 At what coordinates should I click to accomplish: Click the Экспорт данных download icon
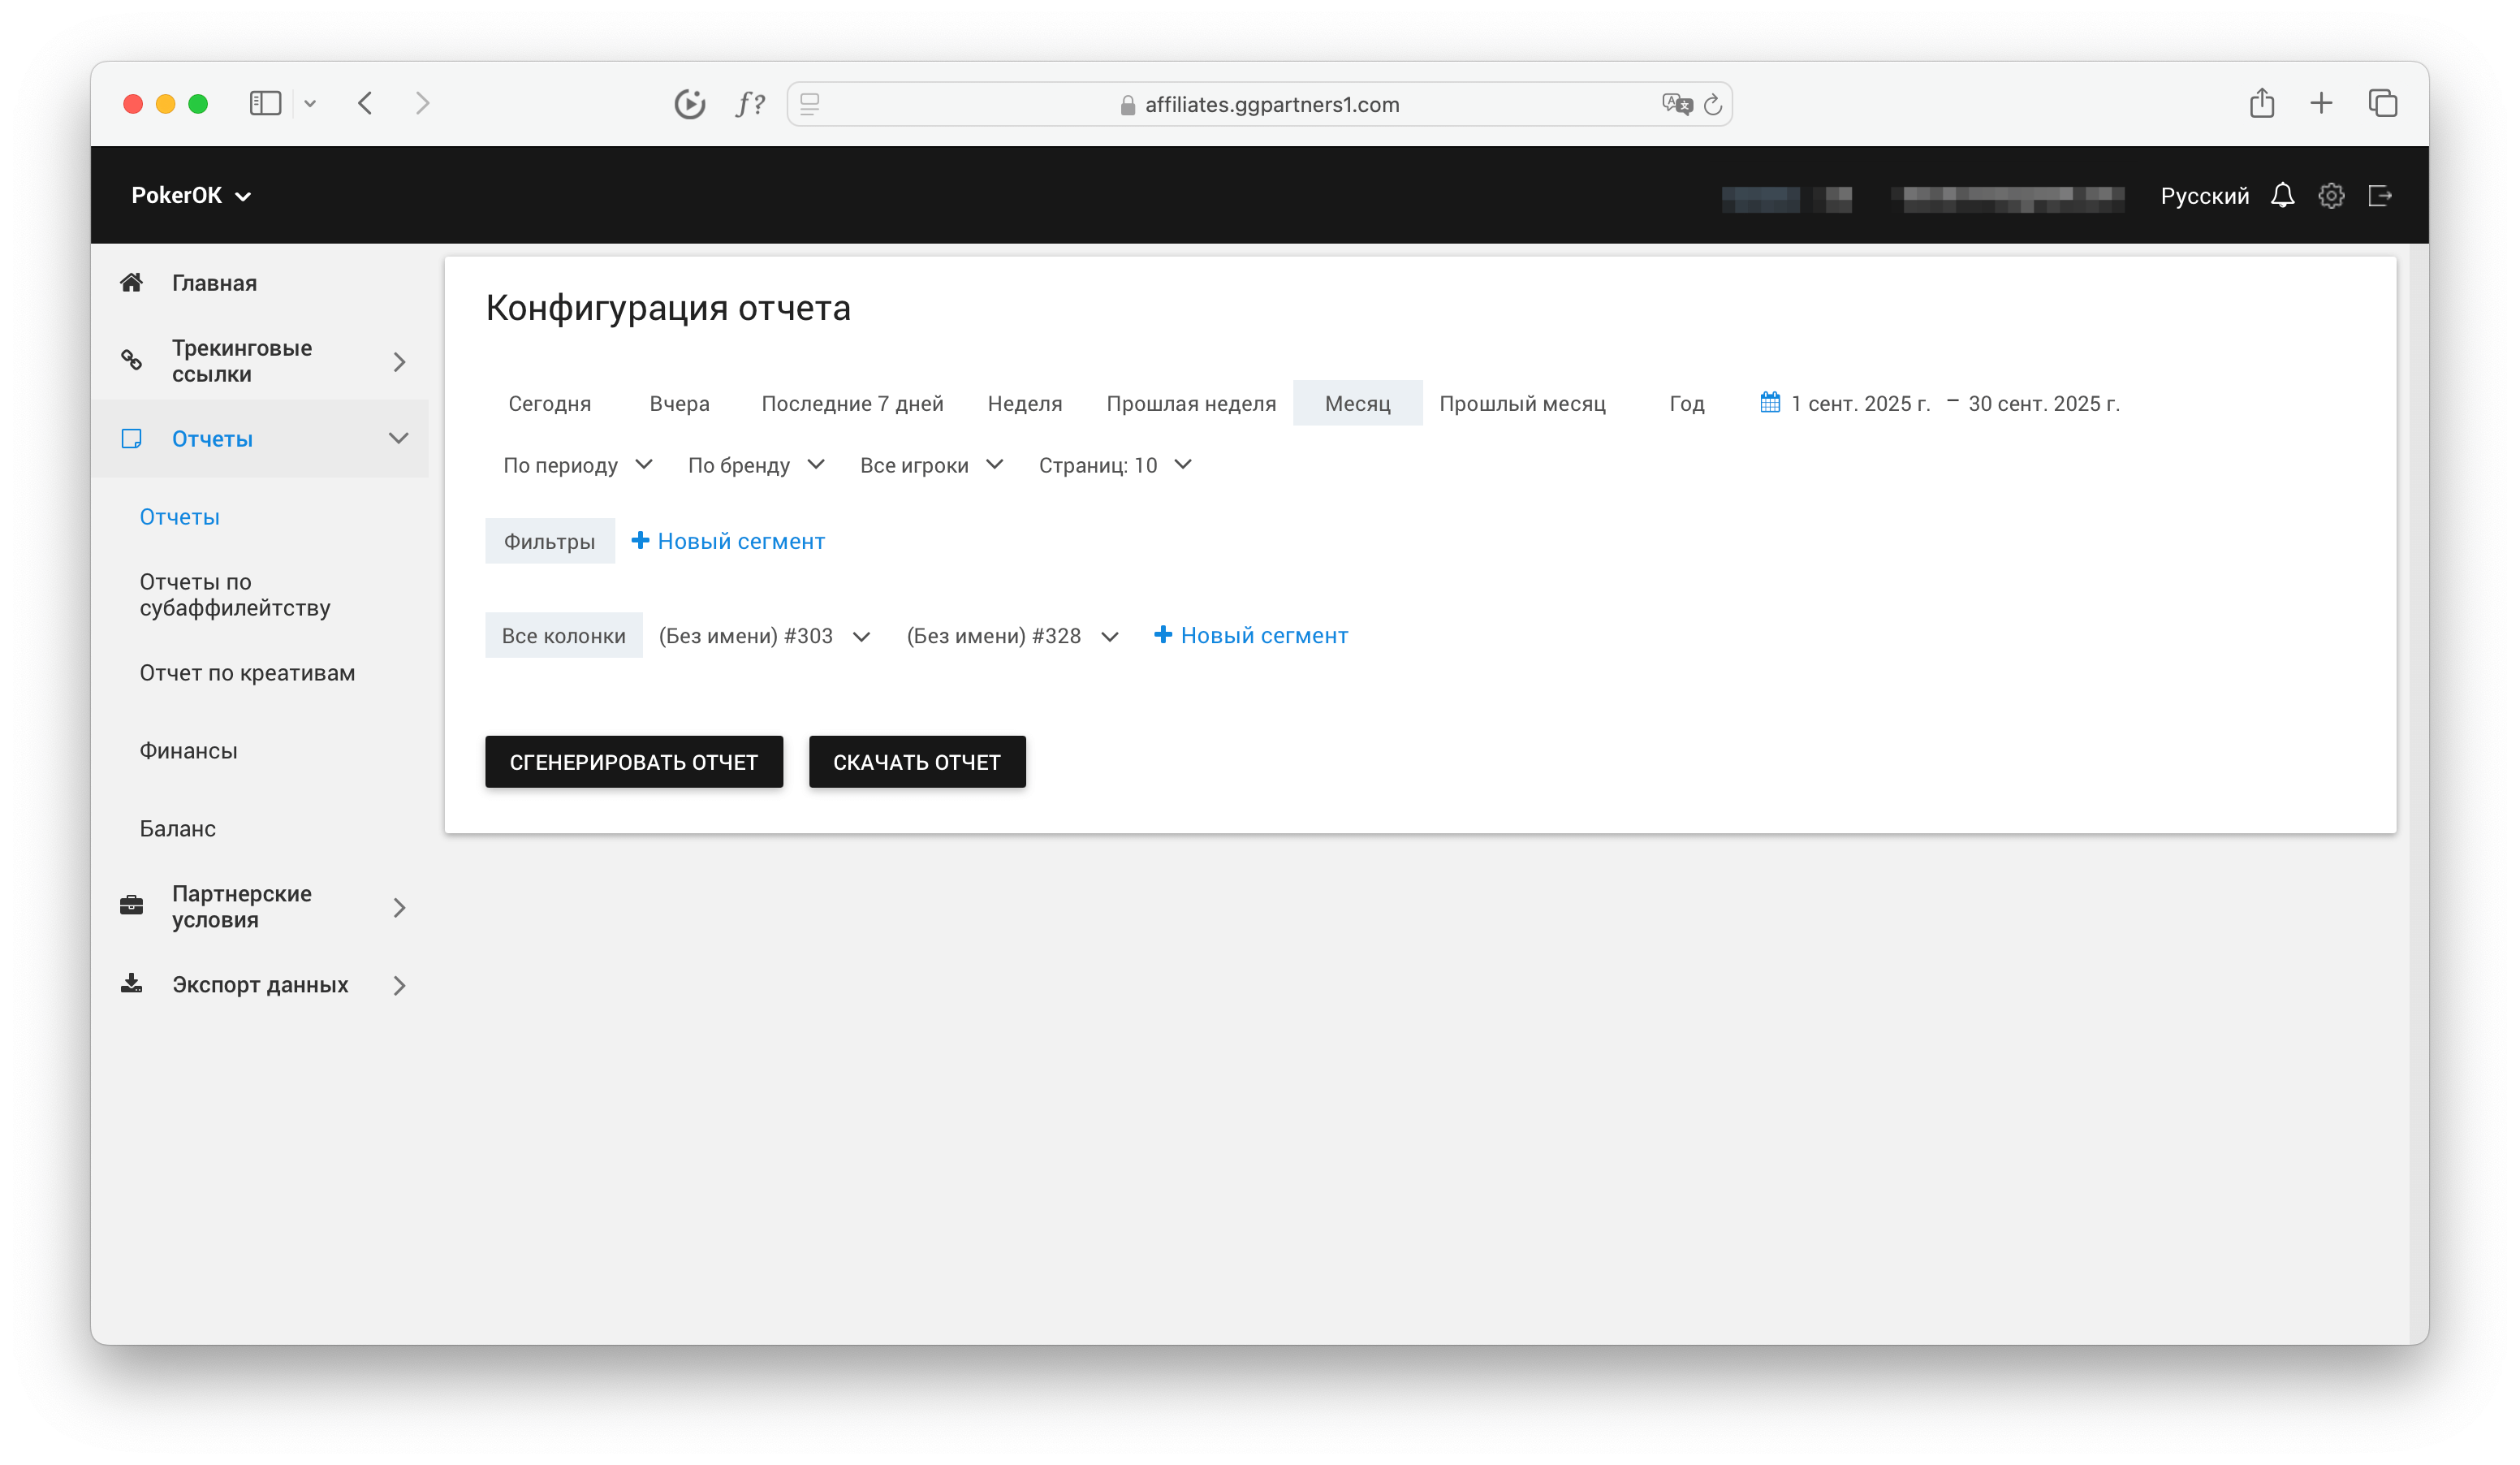pyautogui.click(x=131, y=984)
